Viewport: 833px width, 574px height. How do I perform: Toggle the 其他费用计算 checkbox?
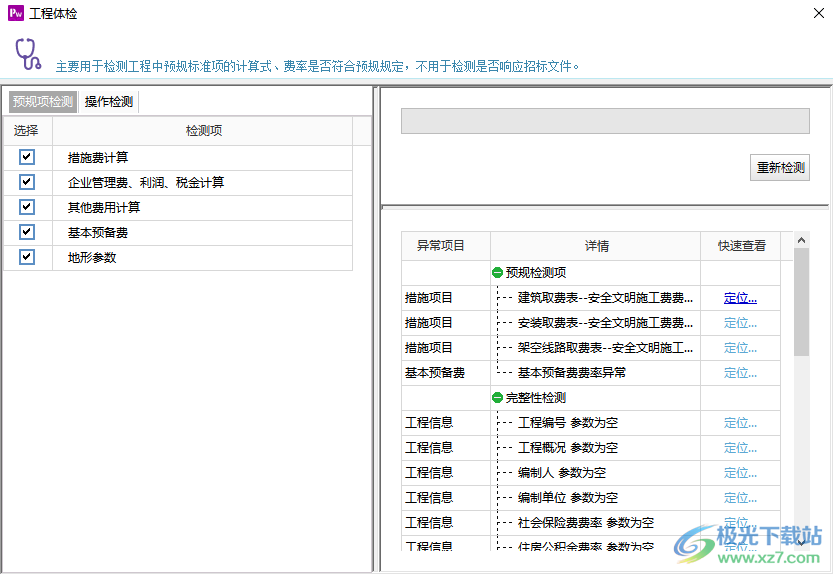27,207
